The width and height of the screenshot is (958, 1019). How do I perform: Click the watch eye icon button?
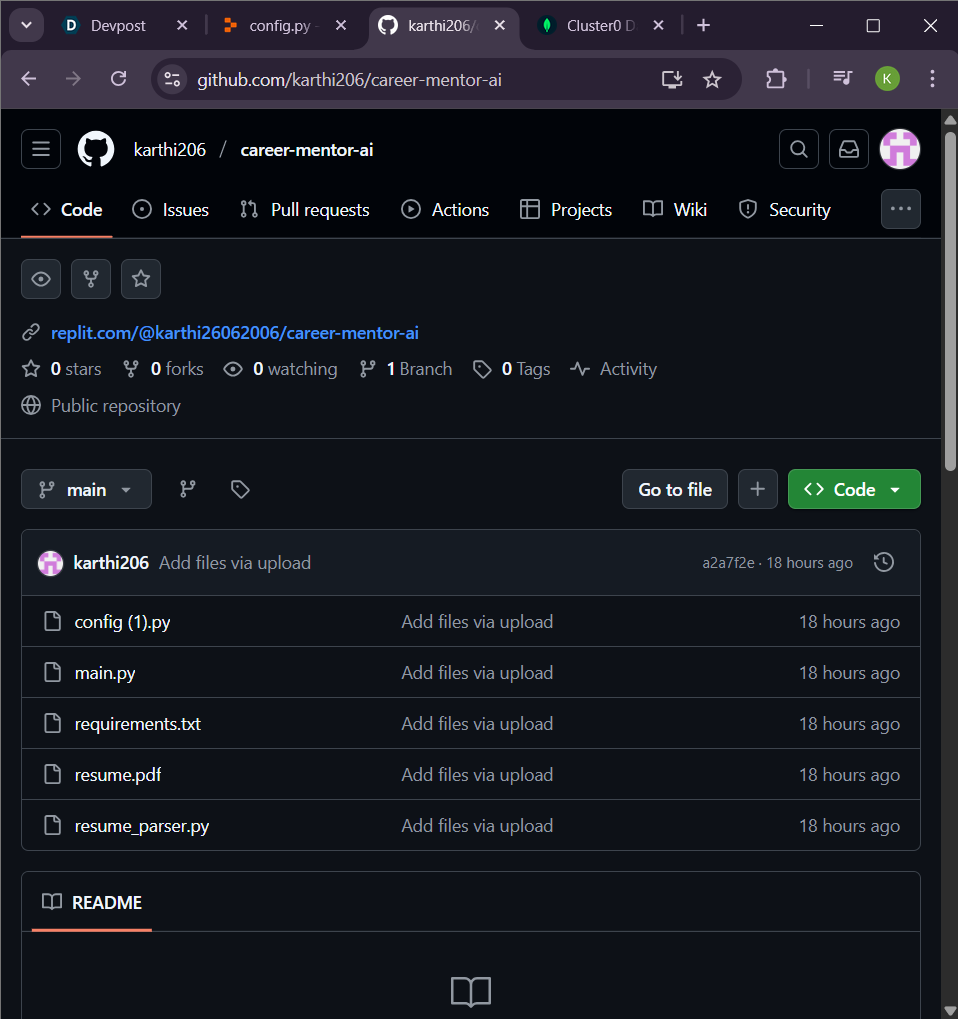tap(41, 279)
